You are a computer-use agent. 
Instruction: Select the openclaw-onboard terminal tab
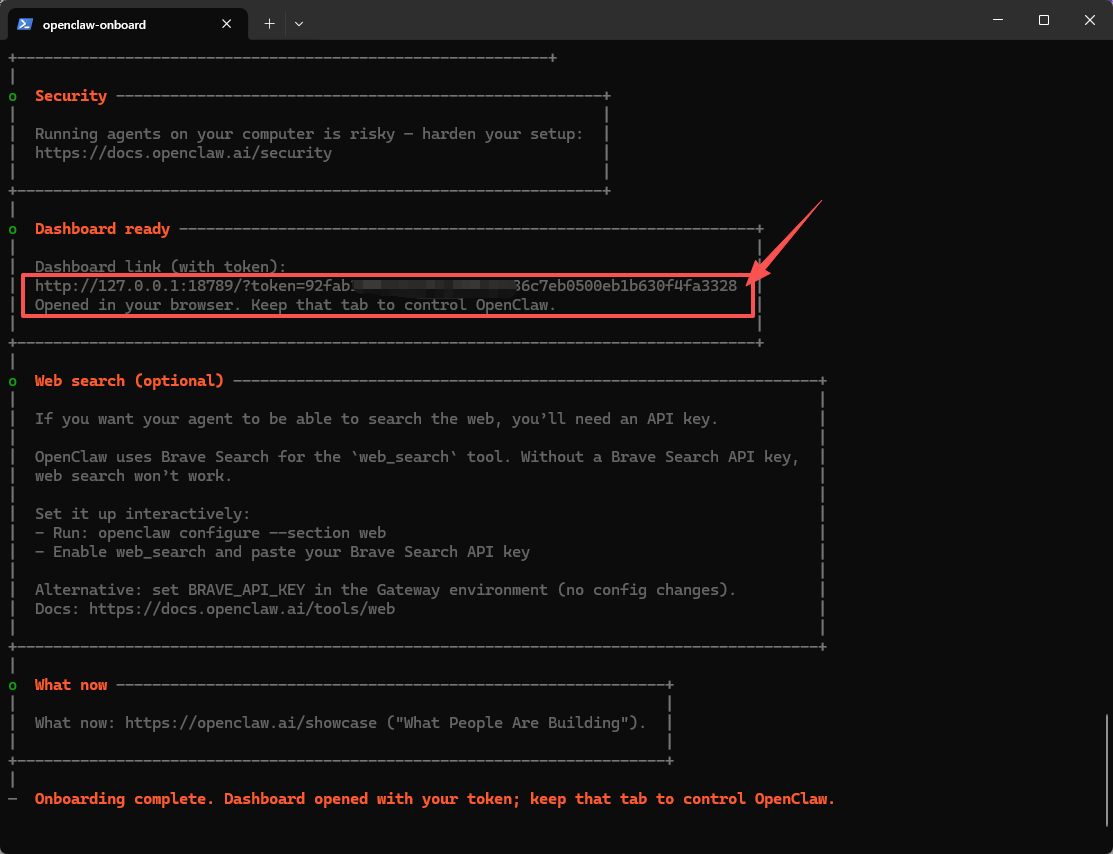(128, 23)
